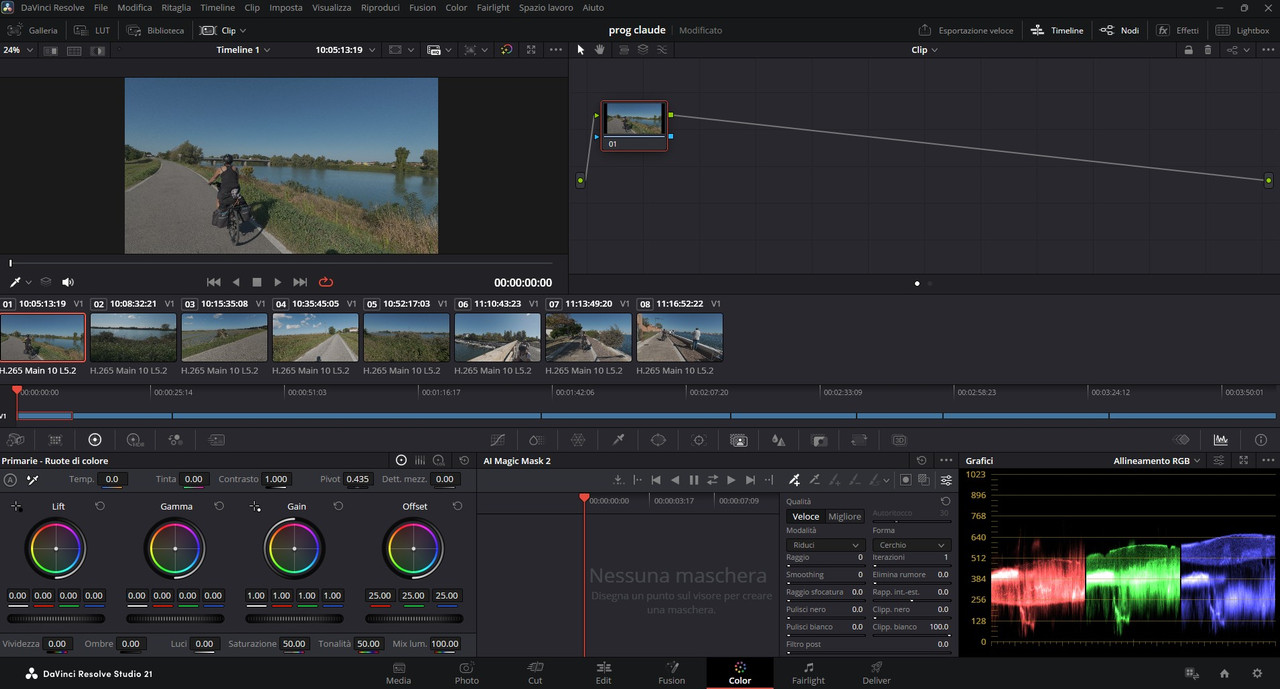Open the HDR color wheels palette
1280x689 pixels.
pos(134,440)
